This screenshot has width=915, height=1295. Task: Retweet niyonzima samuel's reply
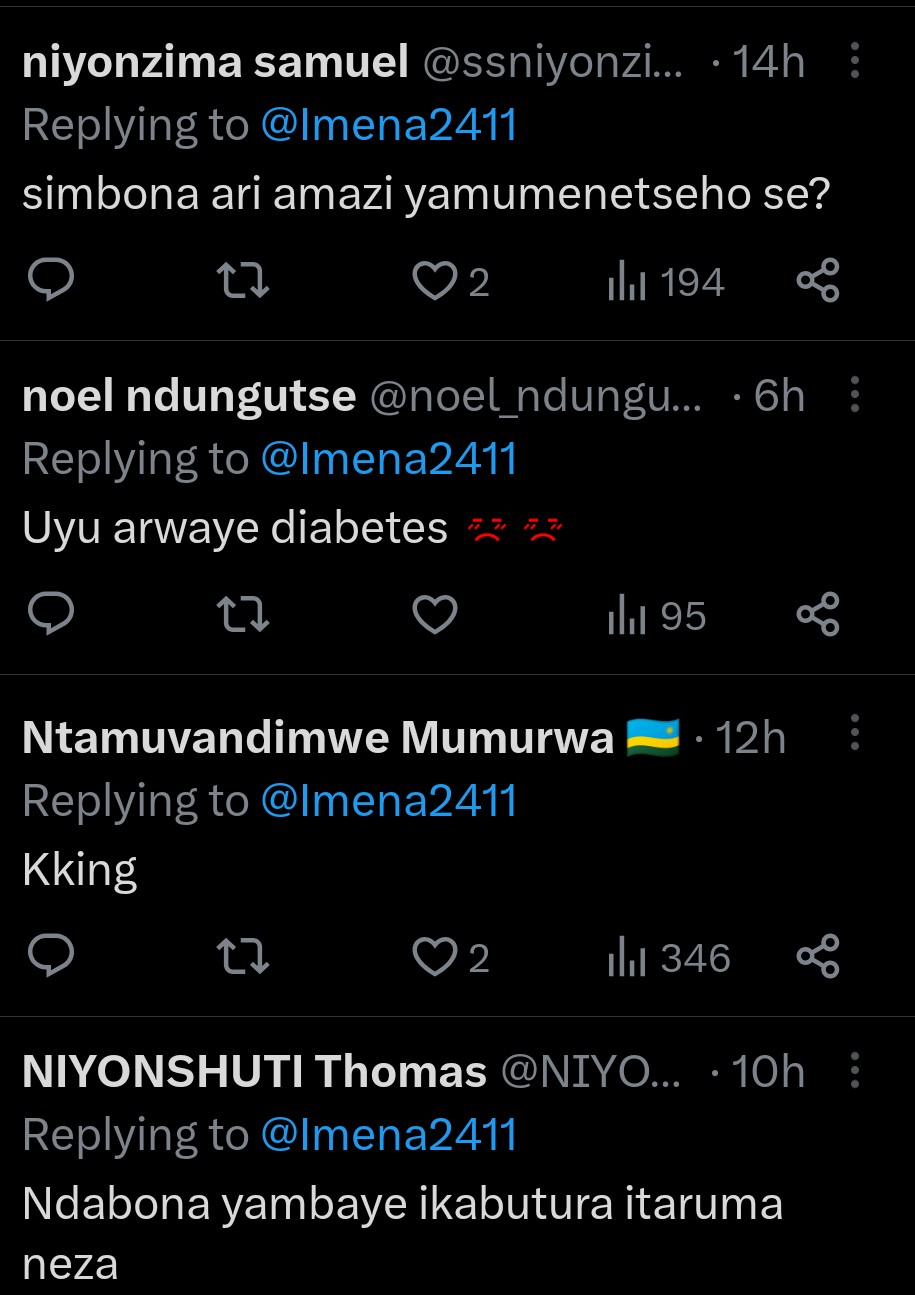click(243, 282)
